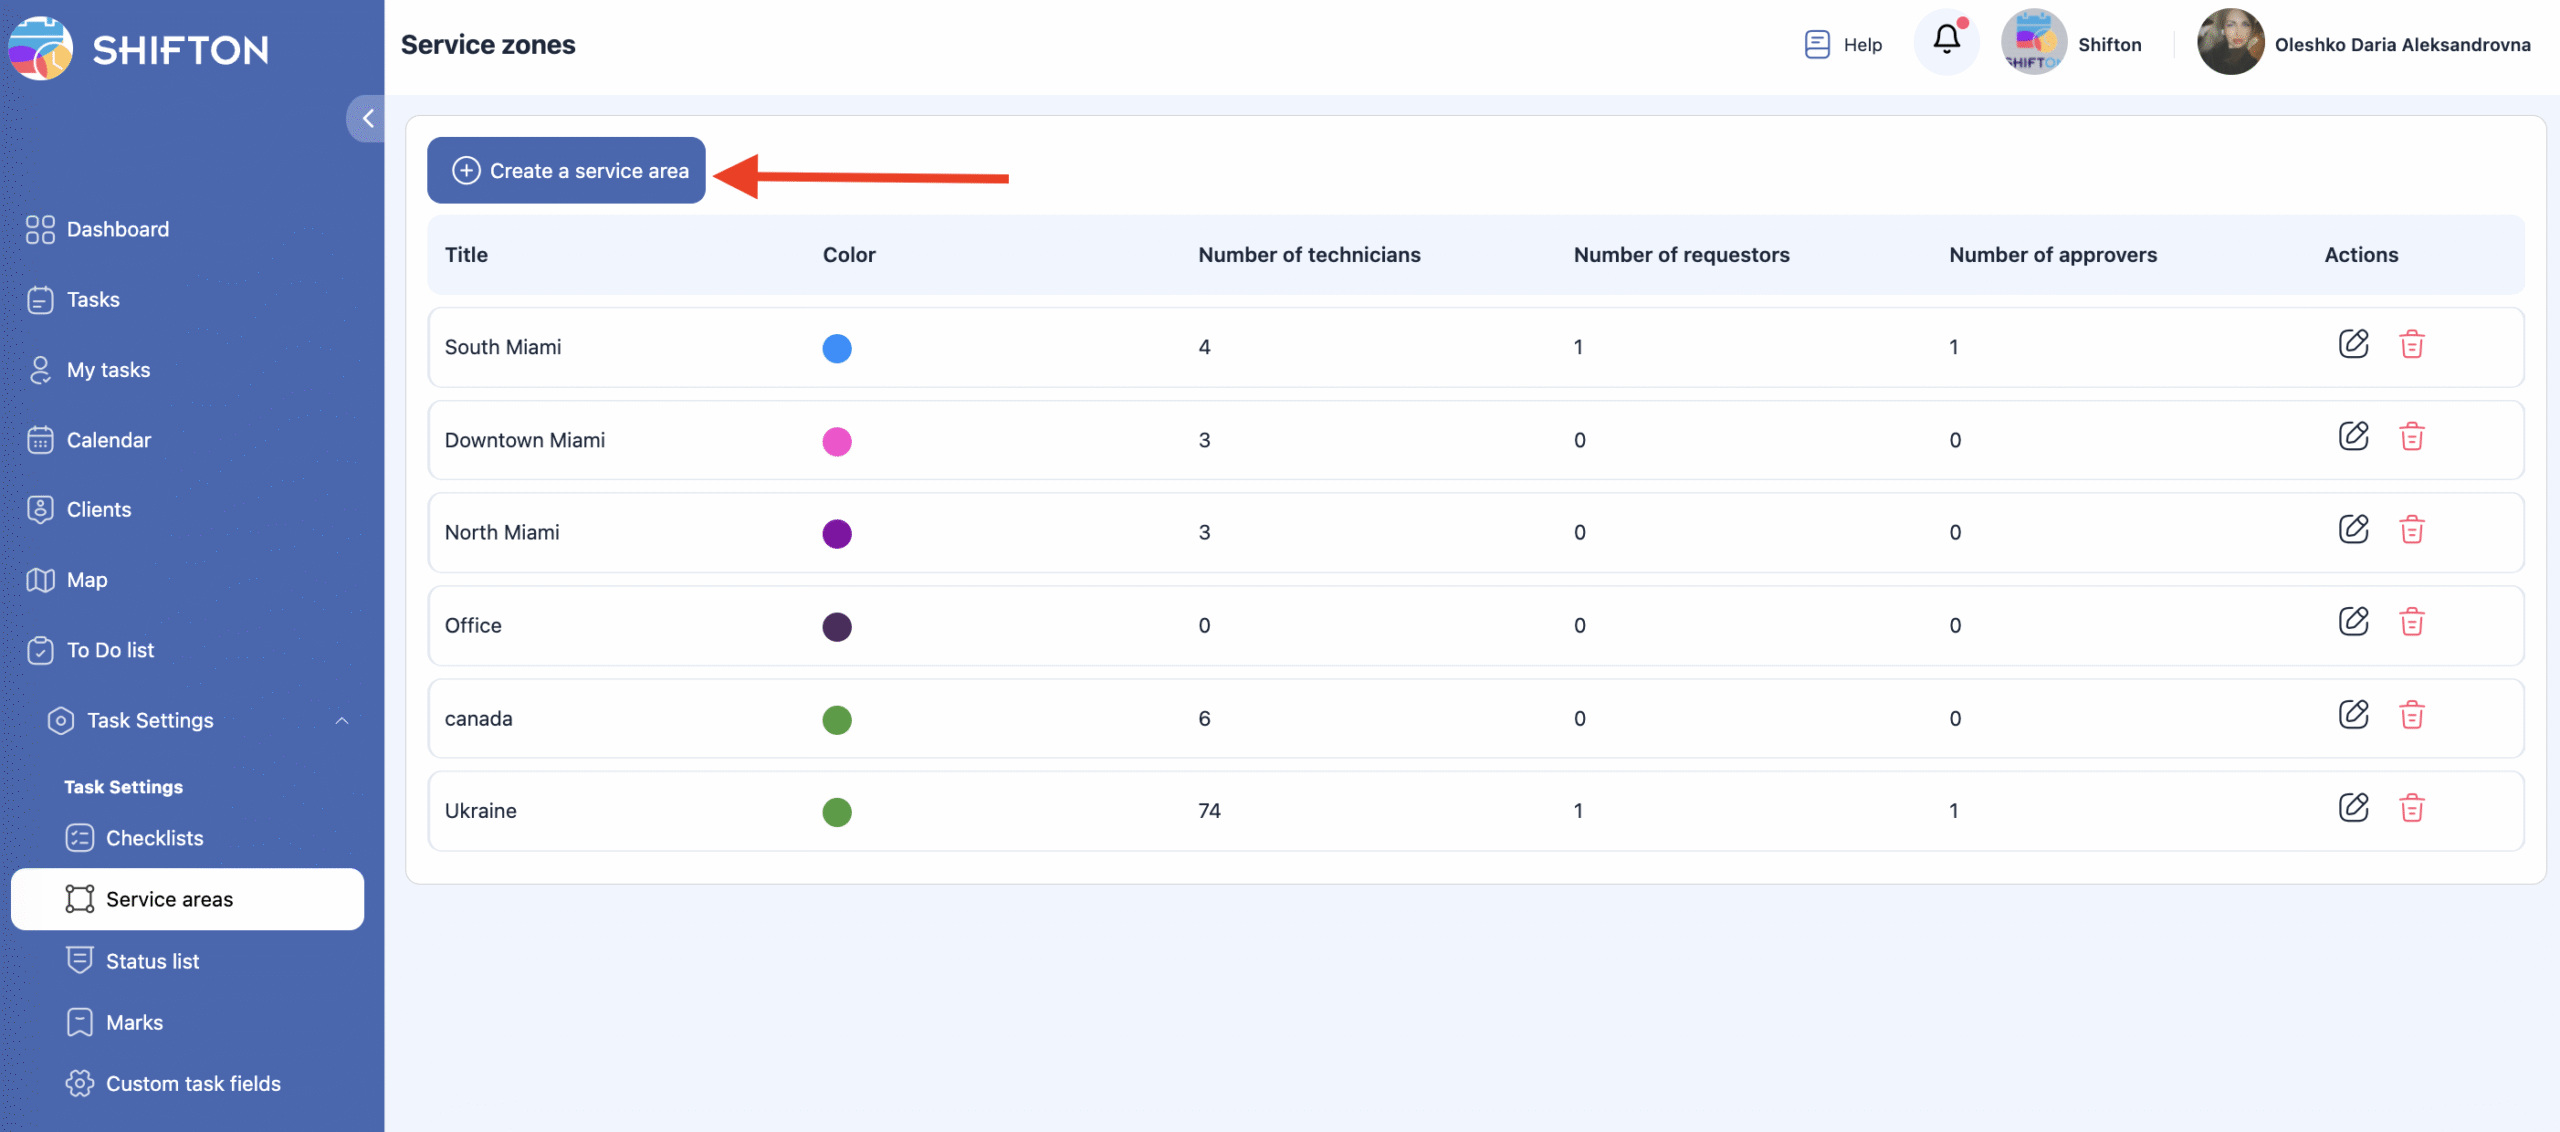Navigate to Custom task fields
The height and width of the screenshot is (1132, 2560).
click(x=193, y=1084)
